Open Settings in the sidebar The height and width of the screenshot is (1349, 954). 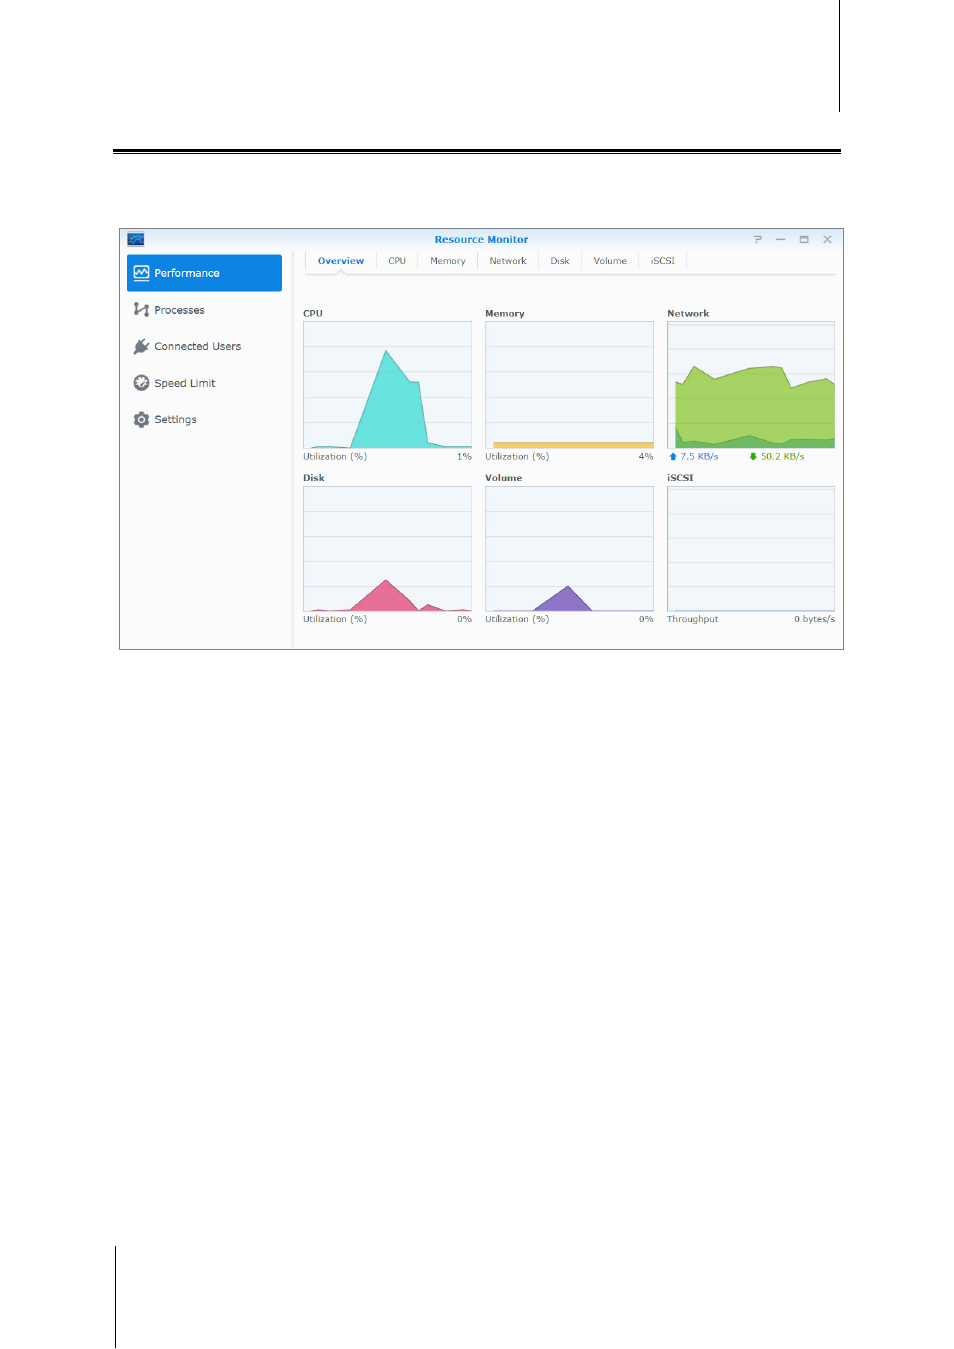point(204,420)
